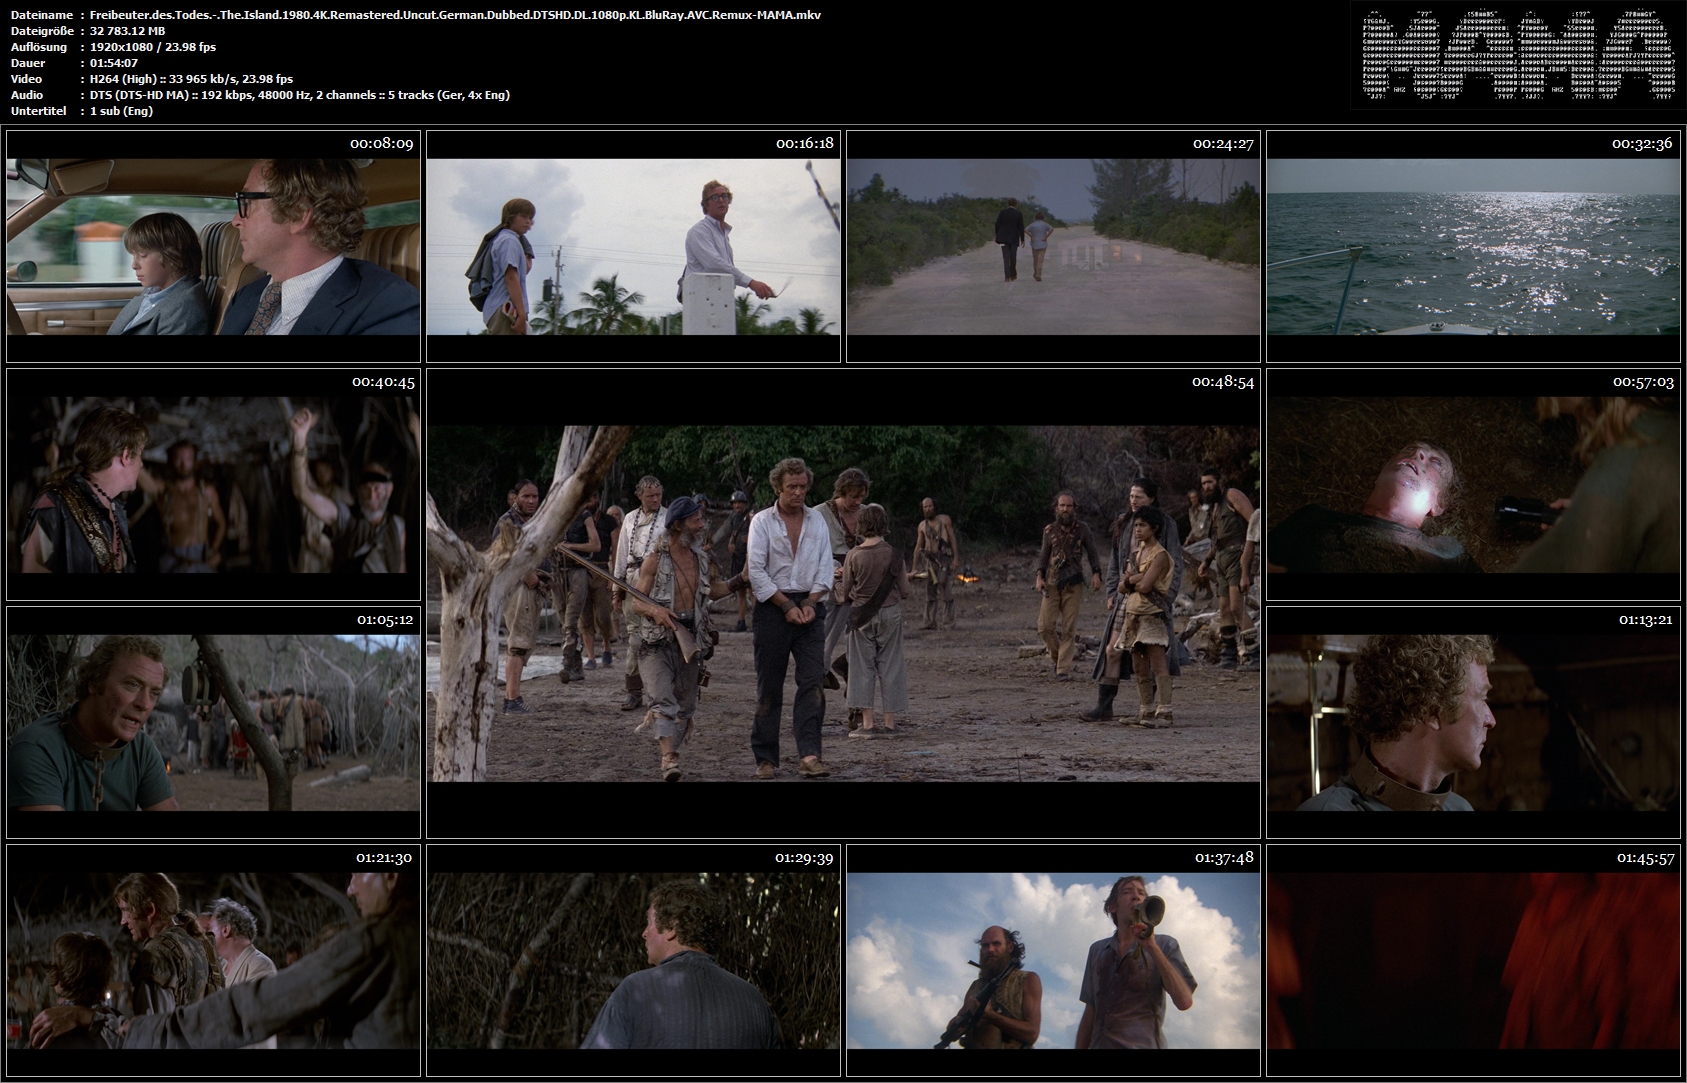Open the thumbnail frame at 00:57:03
Image resolution: width=1687 pixels, height=1083 pixels.
click(1473, 484)
